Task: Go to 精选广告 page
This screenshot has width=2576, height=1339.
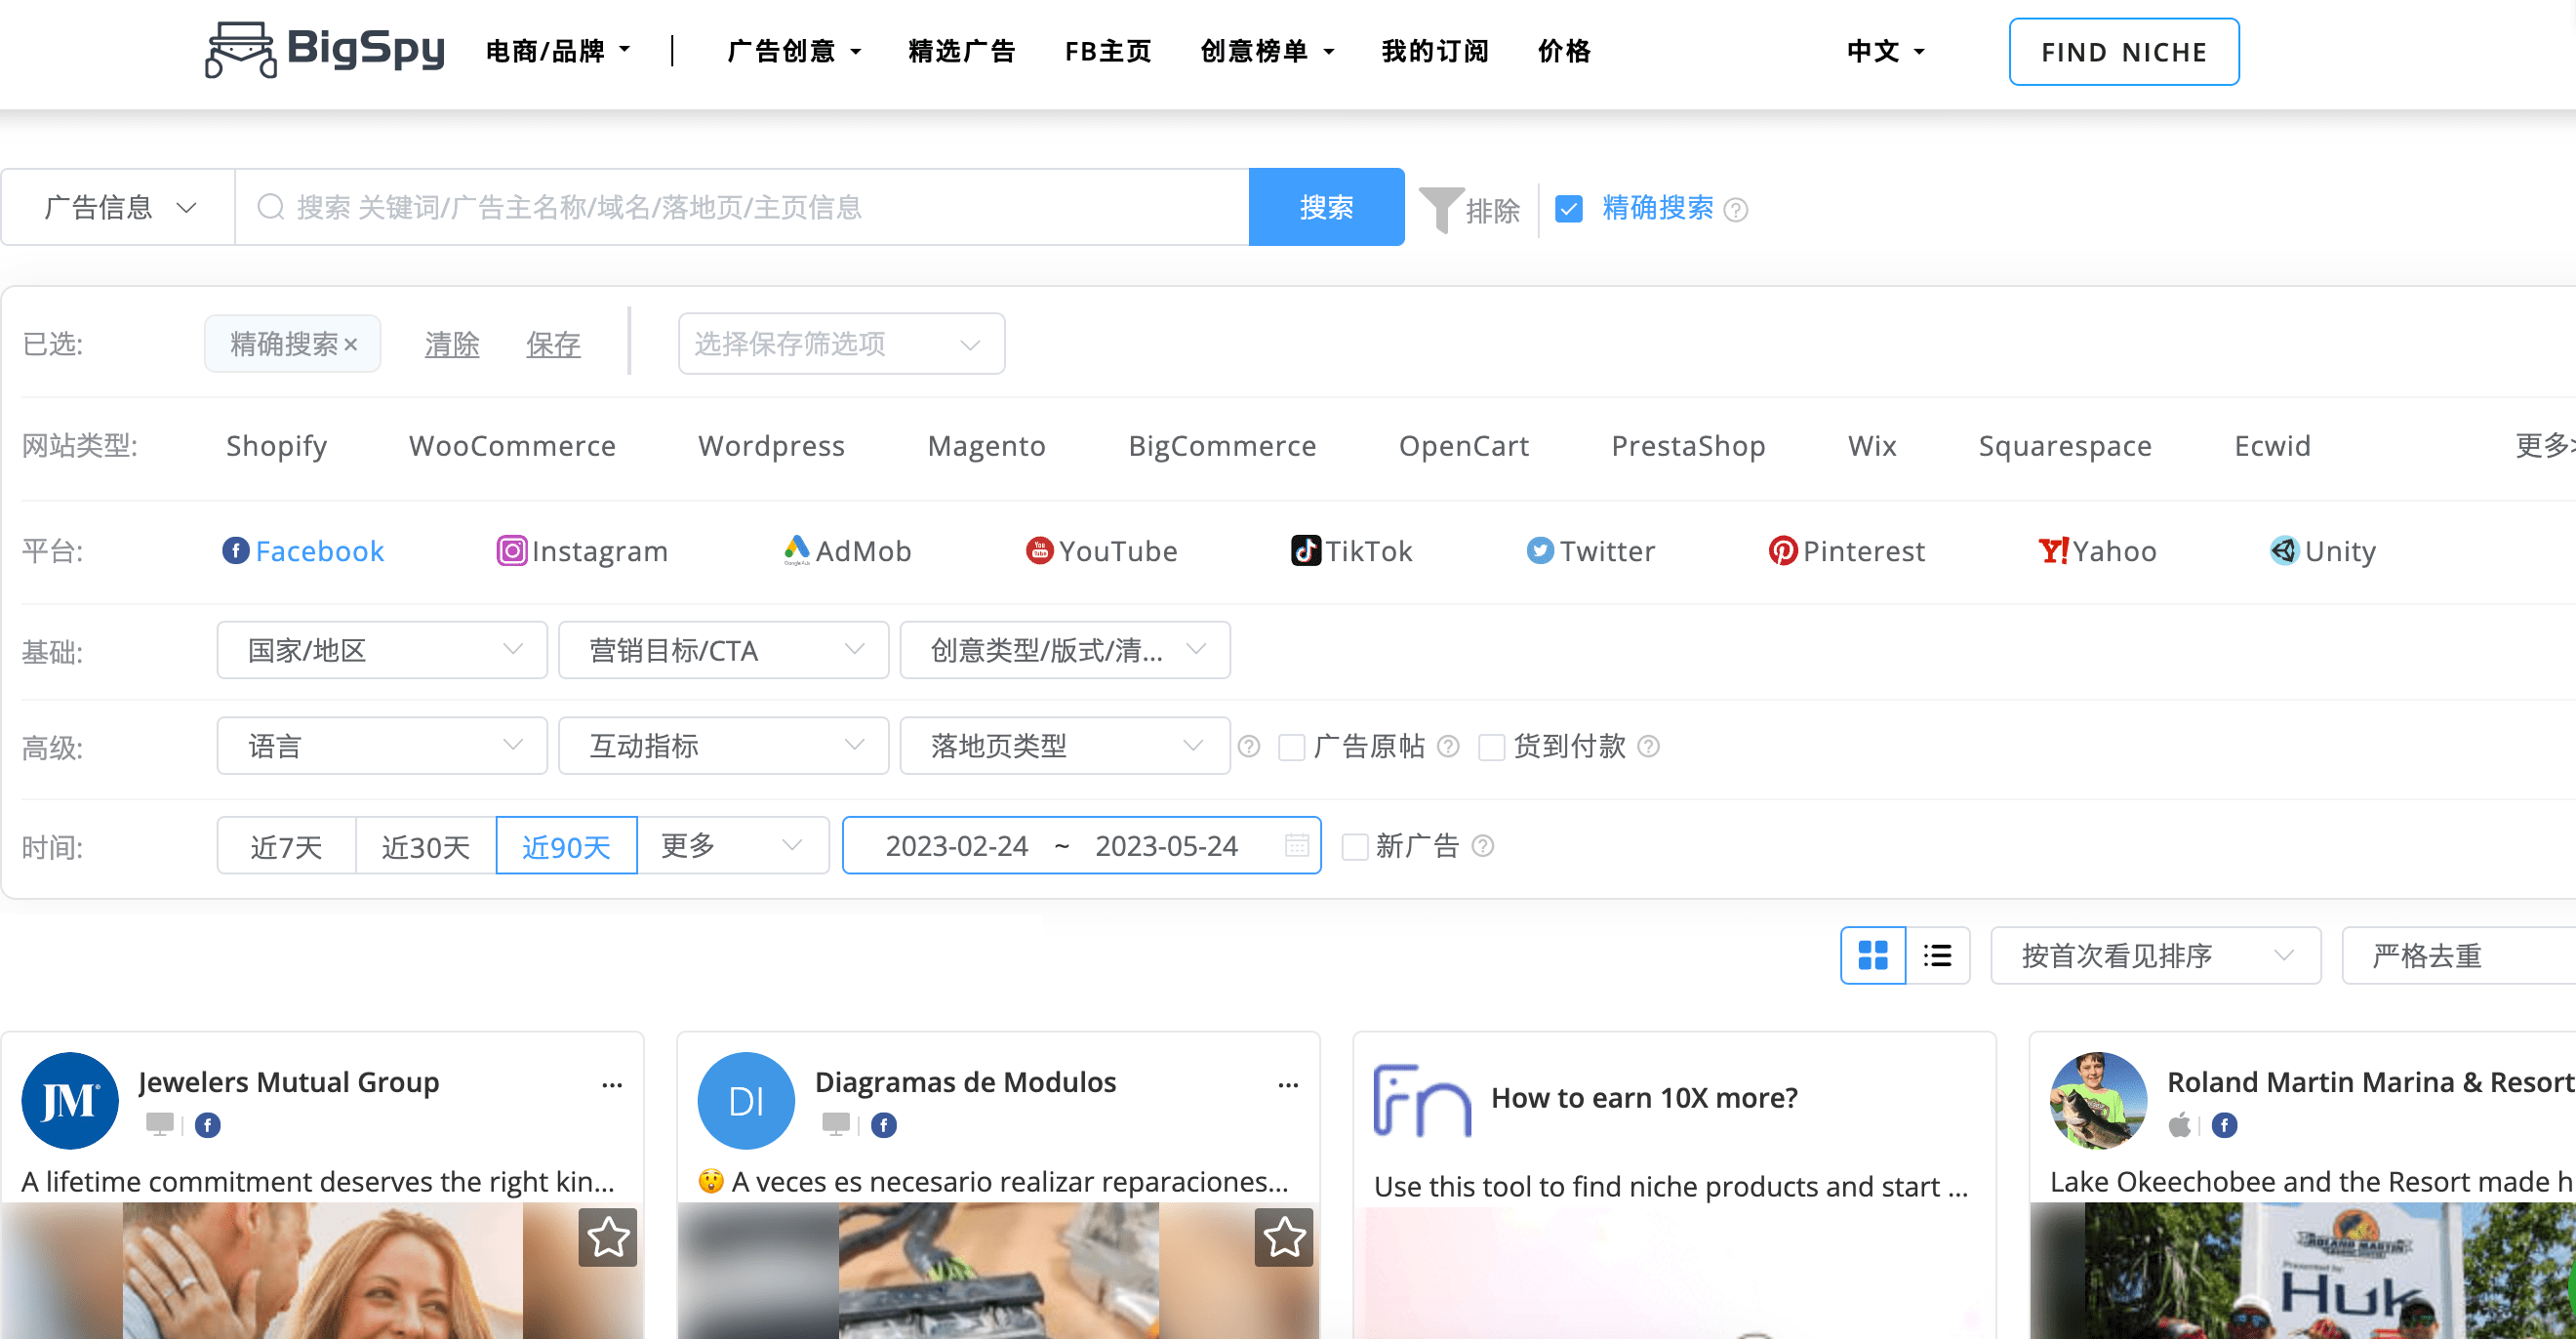Action: 961,51
